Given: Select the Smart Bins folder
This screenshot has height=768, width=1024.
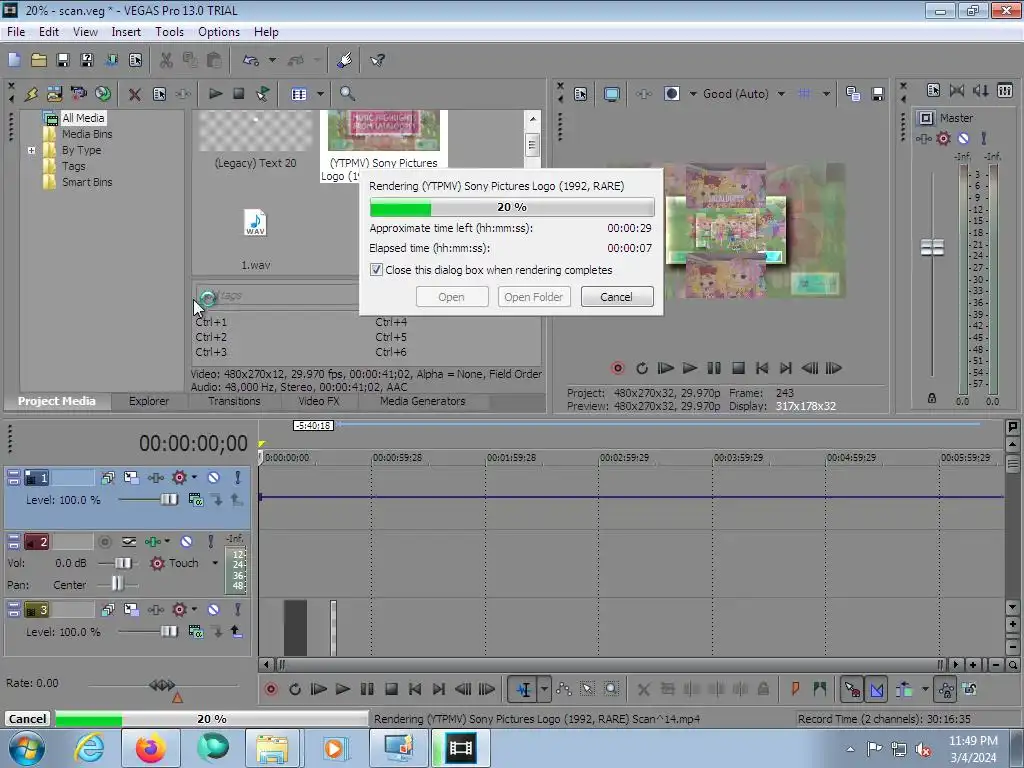Looking at the screenshot, I should click(x=87, y=182).
